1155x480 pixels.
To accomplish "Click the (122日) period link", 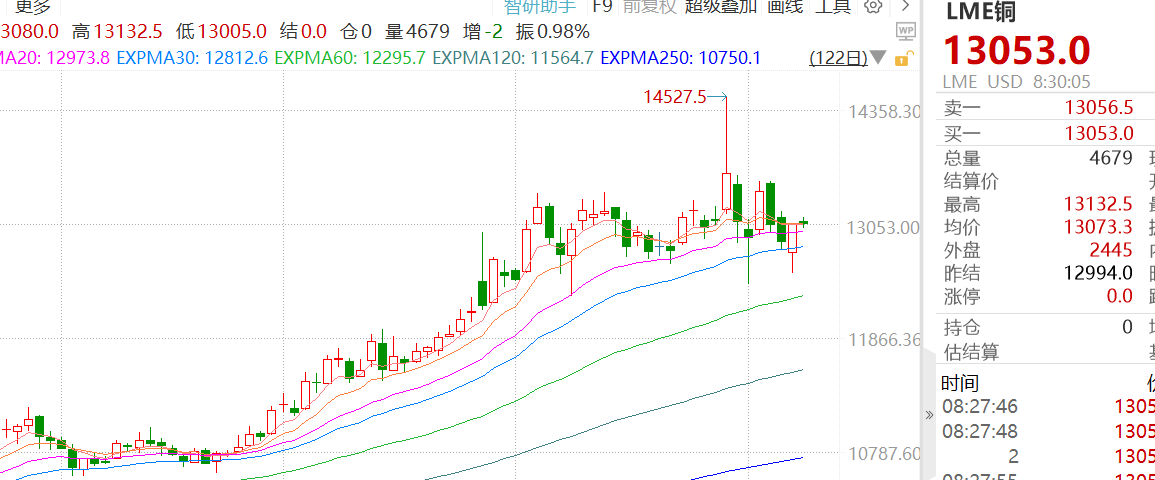I will pyautogui.click(x=838, y=57).
